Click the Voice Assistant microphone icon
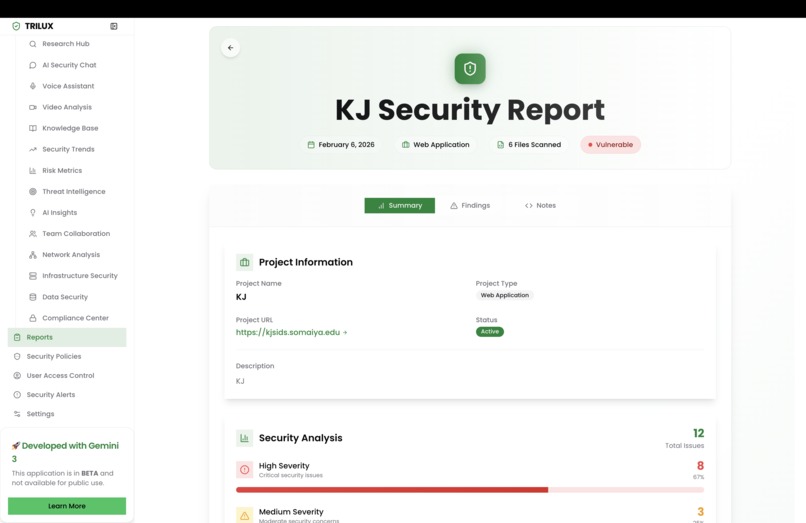This screenshot has width=806, height=523. click(x=33, y=86)
